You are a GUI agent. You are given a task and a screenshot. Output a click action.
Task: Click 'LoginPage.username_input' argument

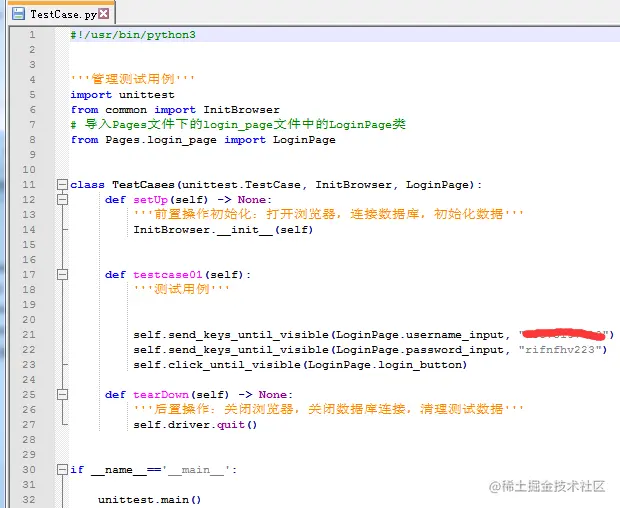[420, 335]
